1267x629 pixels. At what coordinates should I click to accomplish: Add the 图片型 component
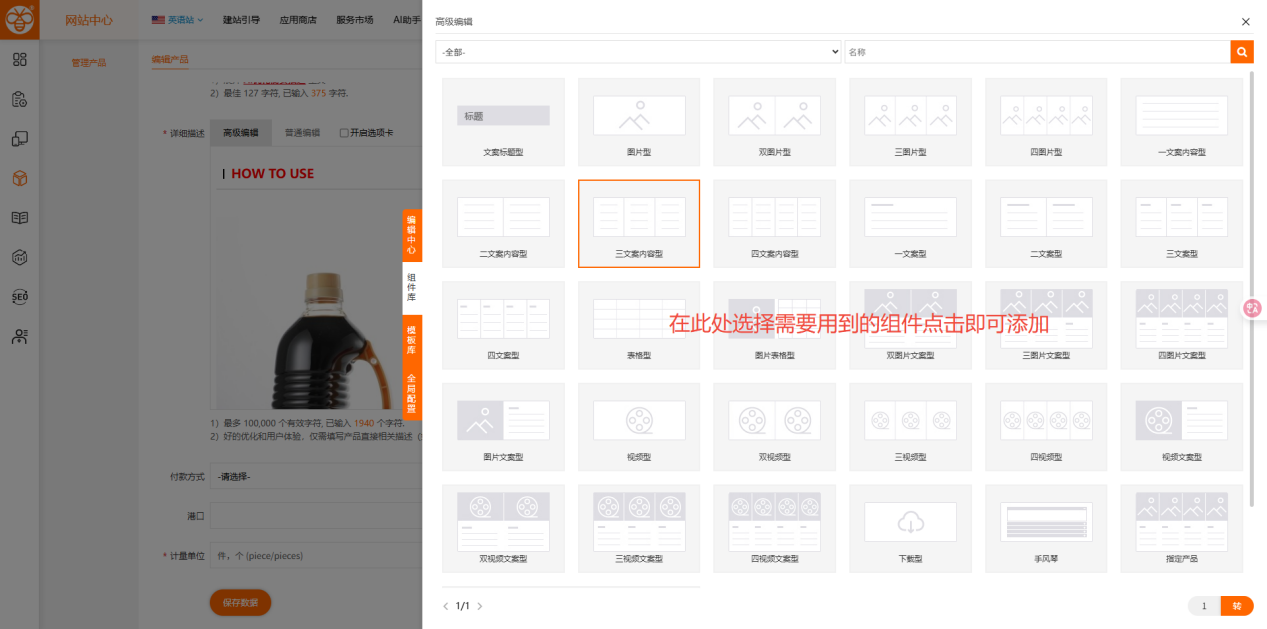pyautogui.click(x=639, y=122)
